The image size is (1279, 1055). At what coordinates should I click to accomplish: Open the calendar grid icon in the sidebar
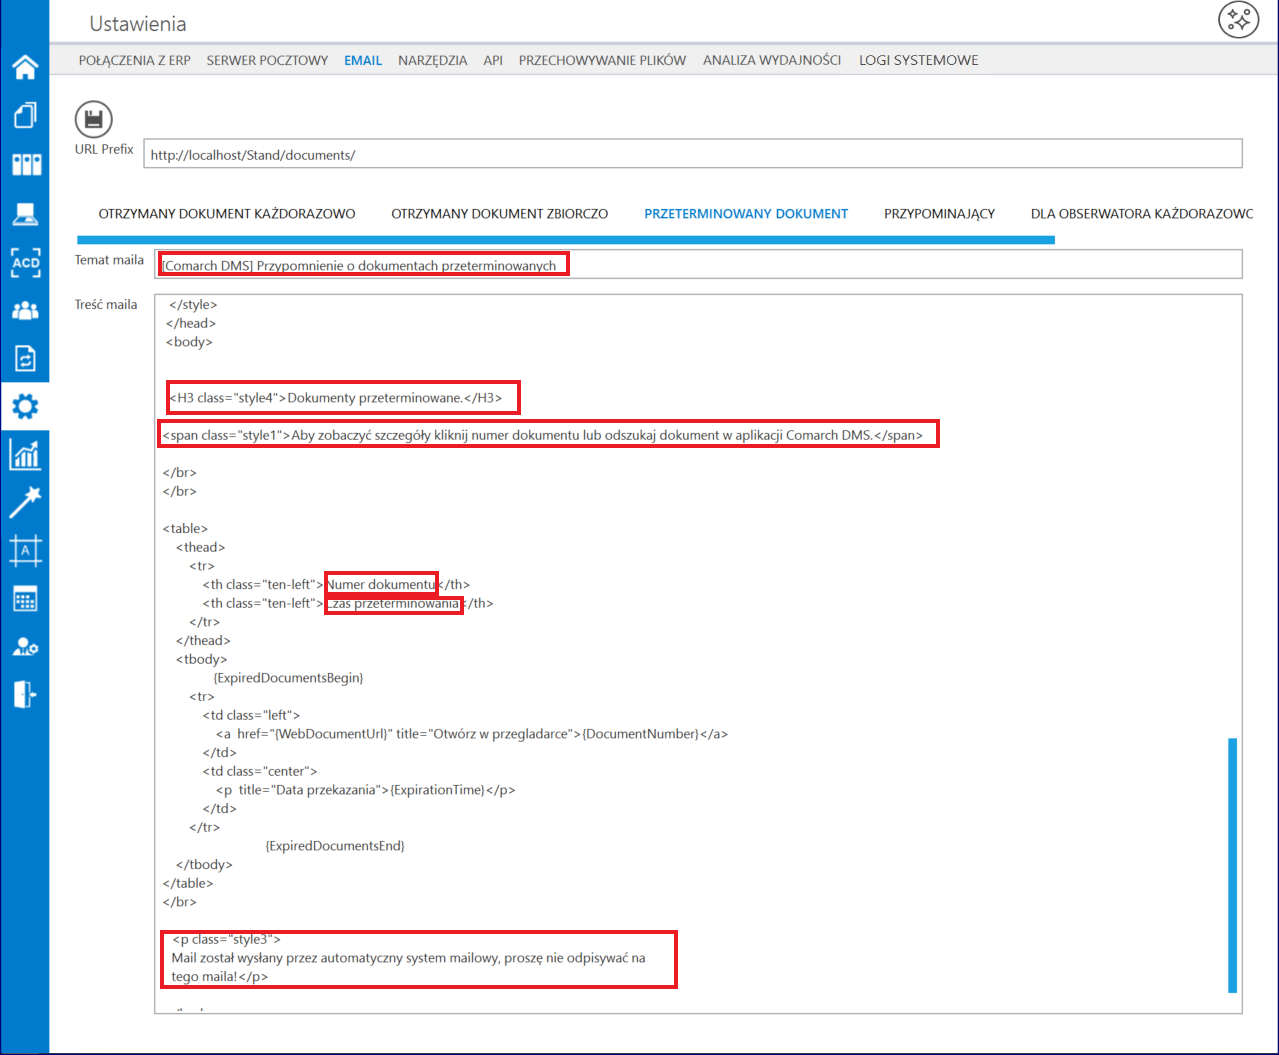point(25,599)
